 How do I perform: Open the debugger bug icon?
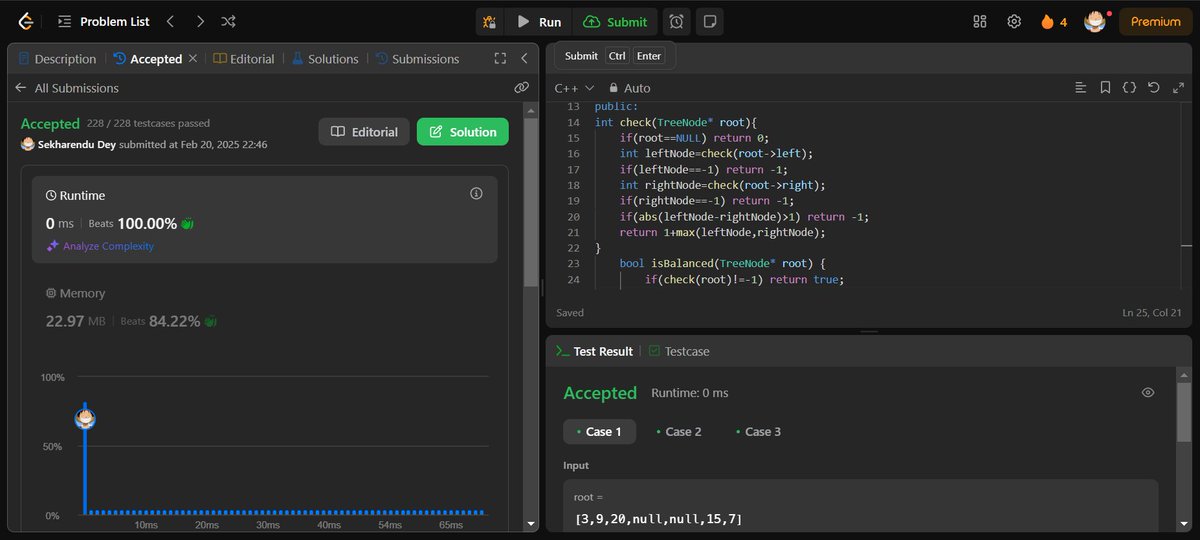pyautogui.click(x=489, y=21)
